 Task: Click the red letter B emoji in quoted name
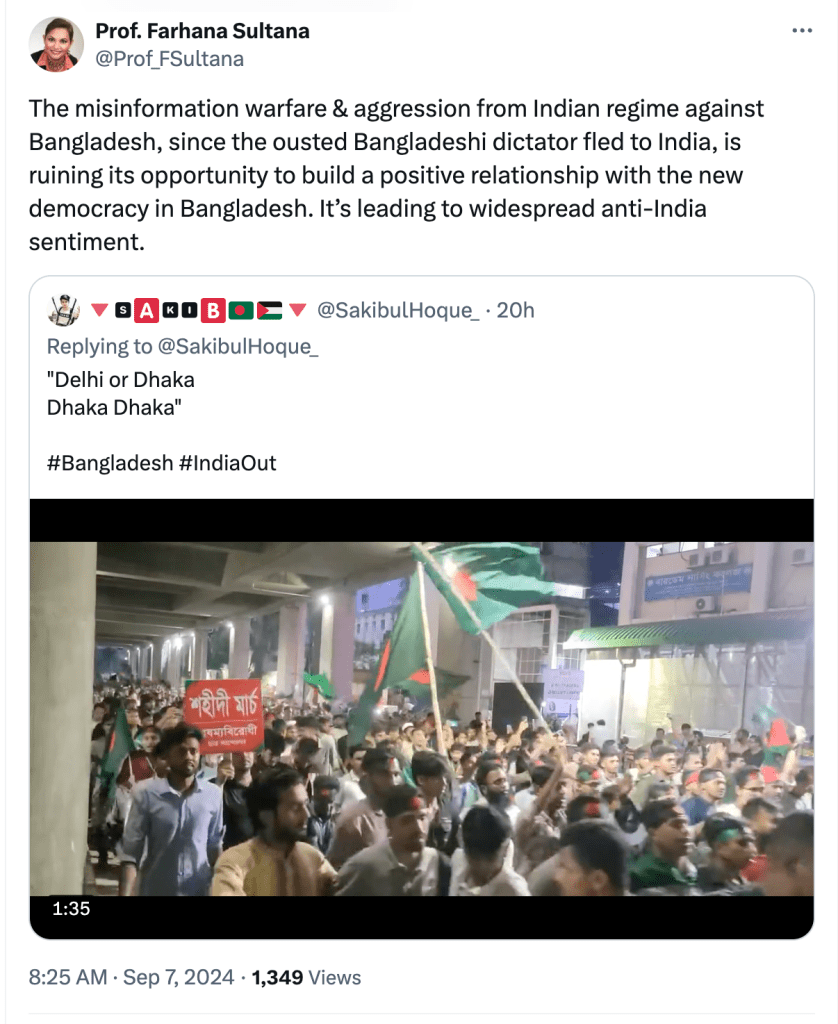[x=212, y=311]
